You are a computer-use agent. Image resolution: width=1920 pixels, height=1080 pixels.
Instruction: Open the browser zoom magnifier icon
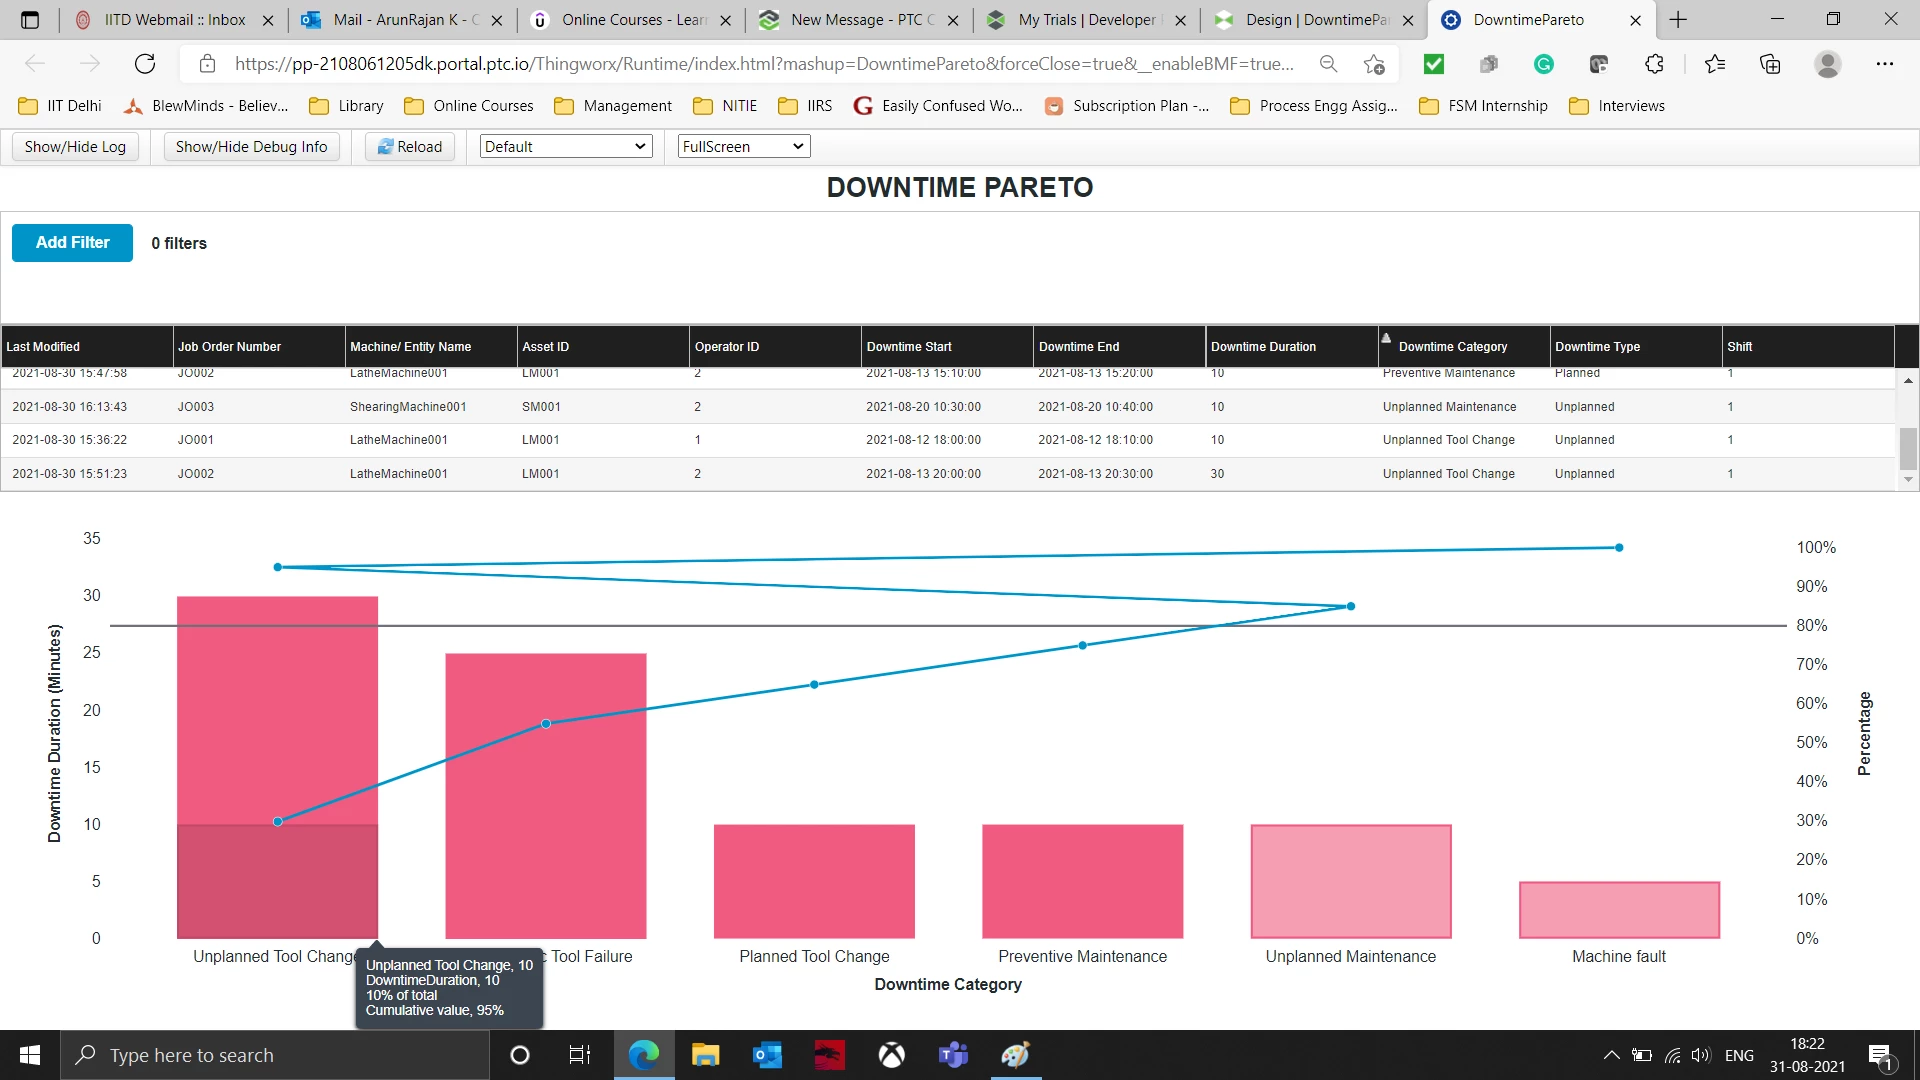pos(1328,64)
